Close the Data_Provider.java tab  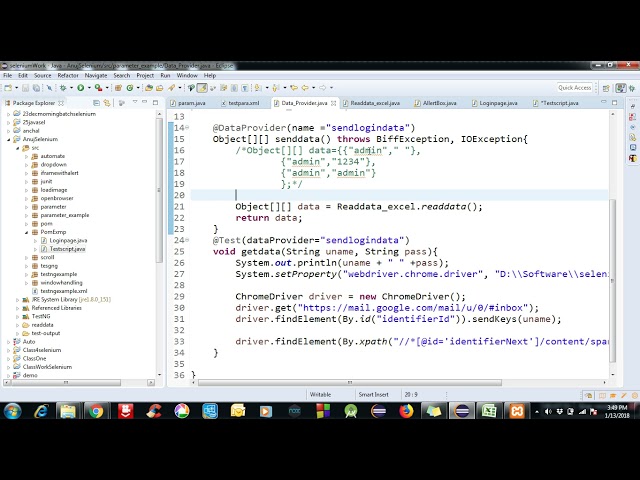point(333,103)
